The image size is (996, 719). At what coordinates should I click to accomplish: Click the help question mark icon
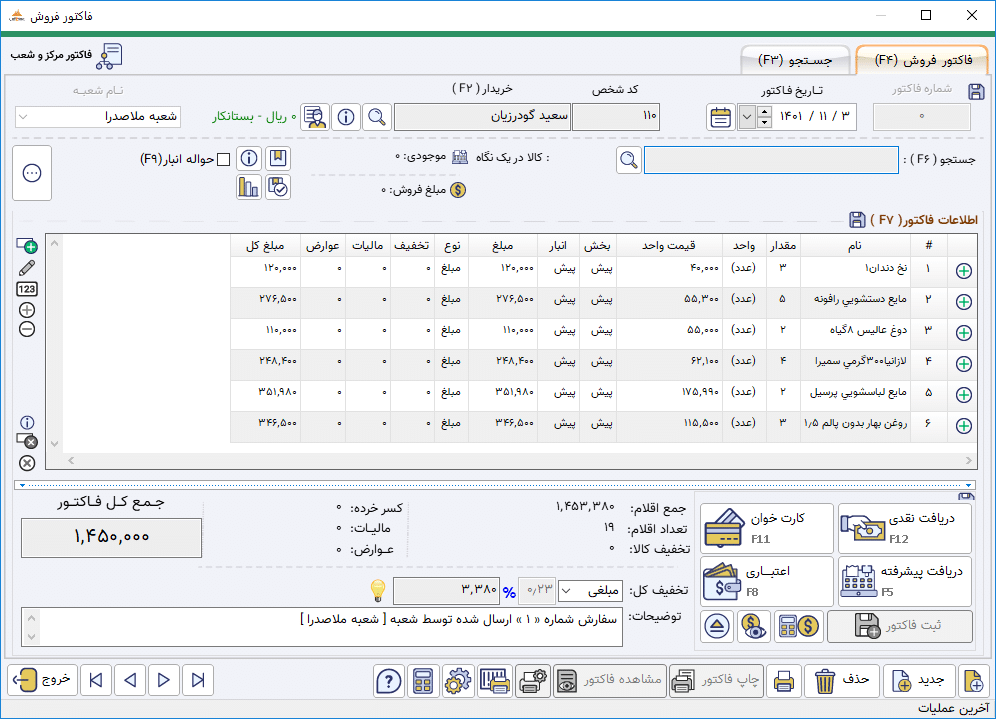click(388, 682)
